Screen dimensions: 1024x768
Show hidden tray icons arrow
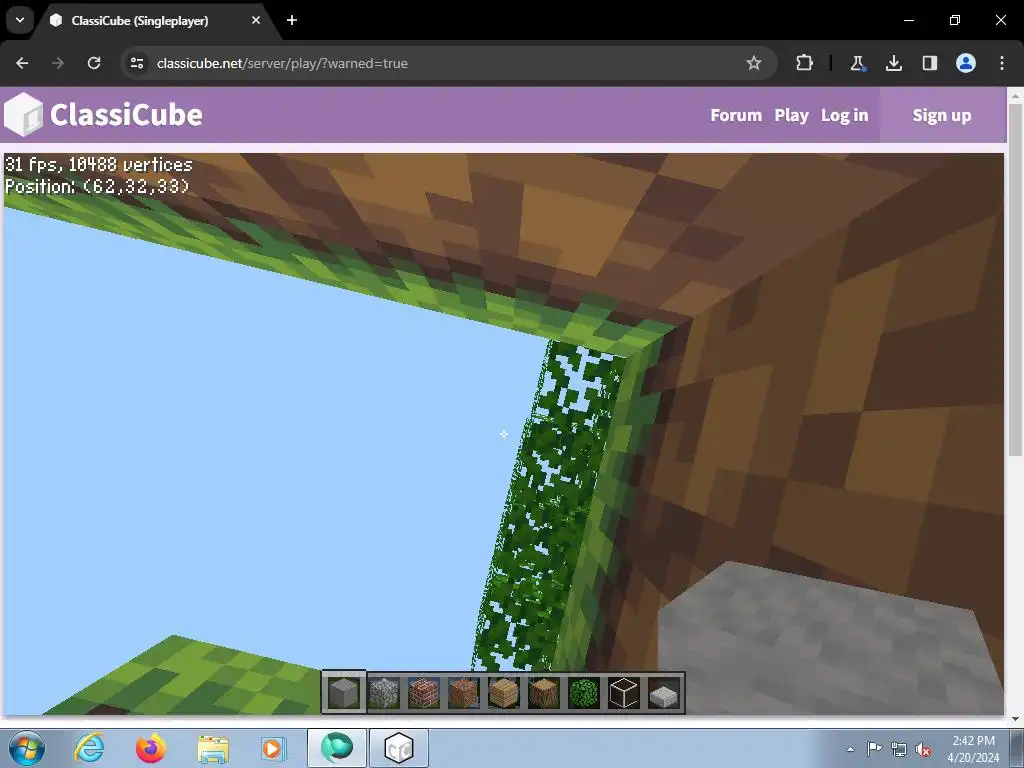tap(850, 749)
